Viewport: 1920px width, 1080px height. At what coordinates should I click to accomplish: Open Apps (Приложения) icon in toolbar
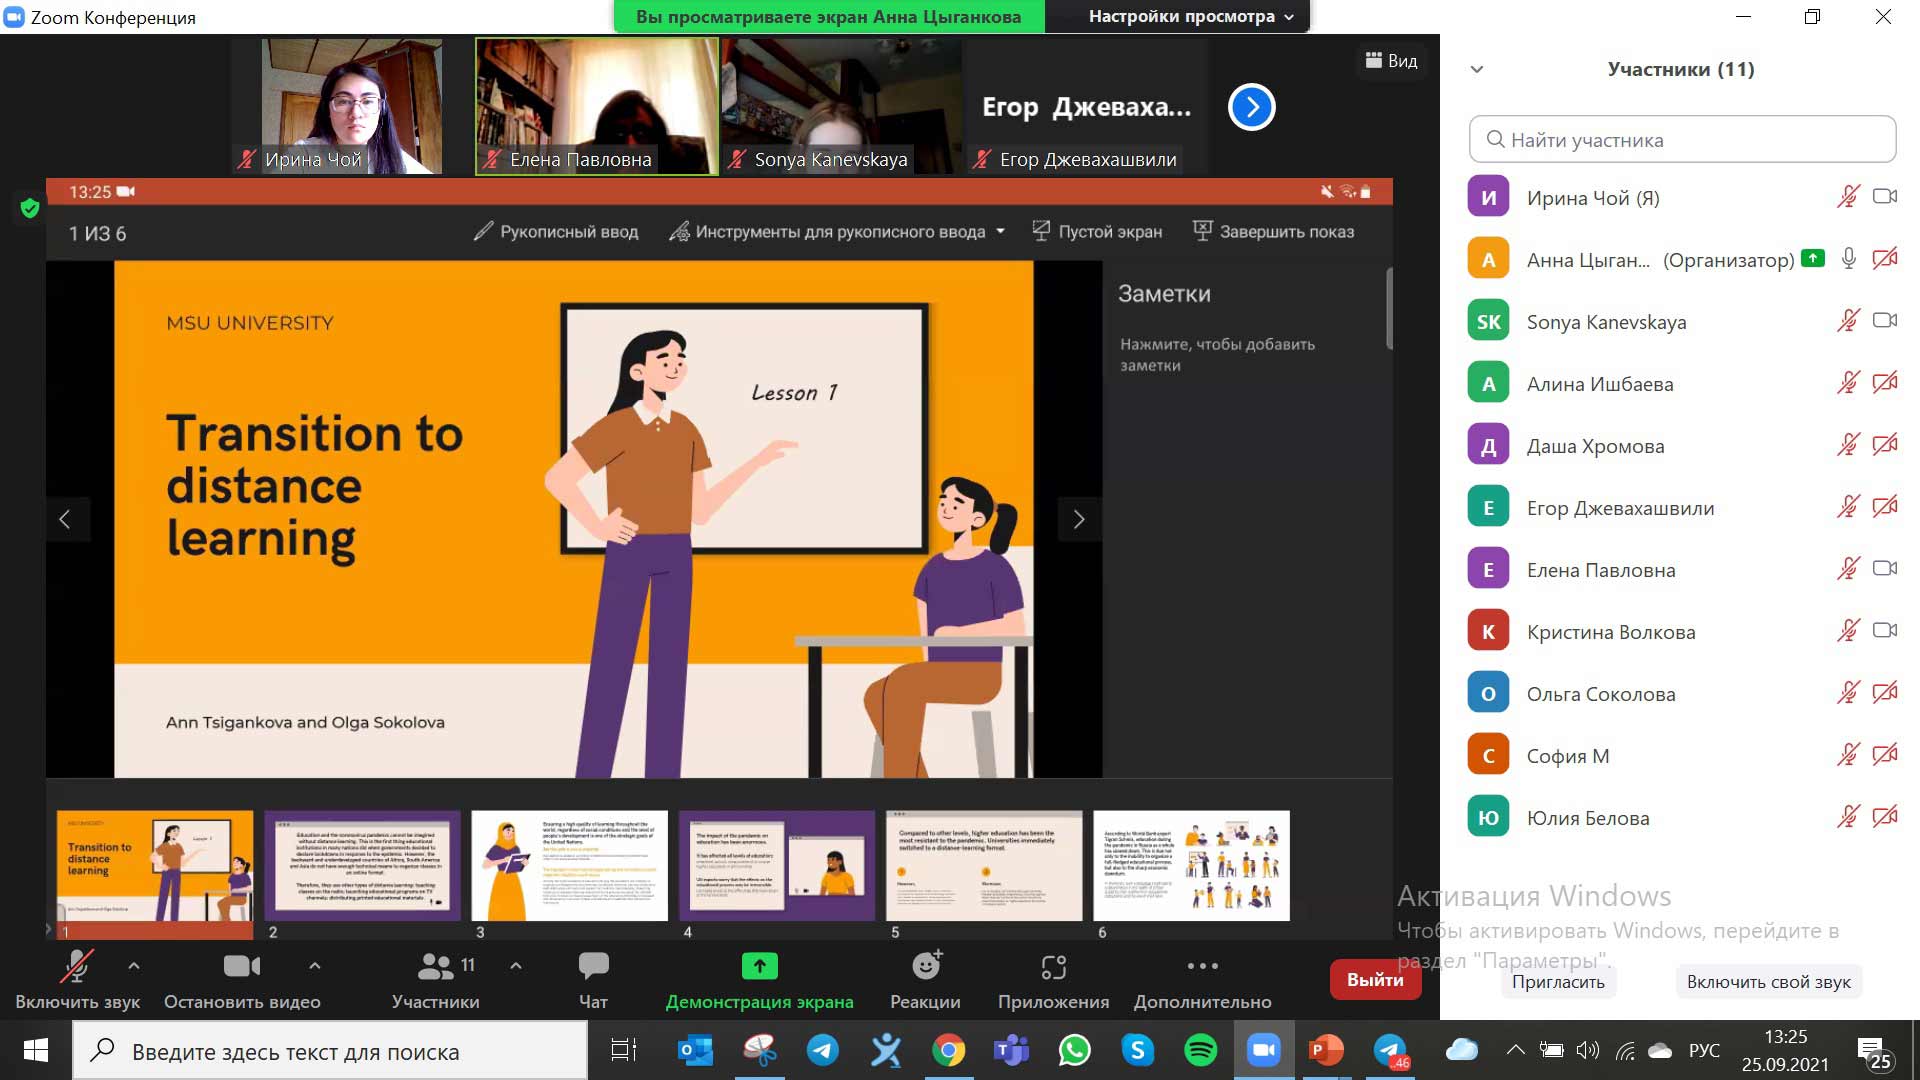[1053, 966]
